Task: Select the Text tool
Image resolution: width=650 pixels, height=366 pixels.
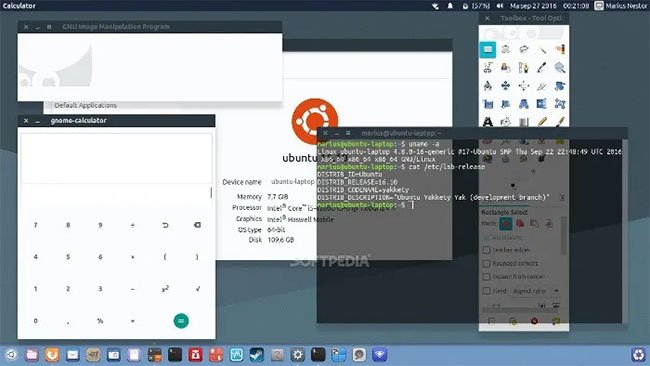Action: point(488,121)
